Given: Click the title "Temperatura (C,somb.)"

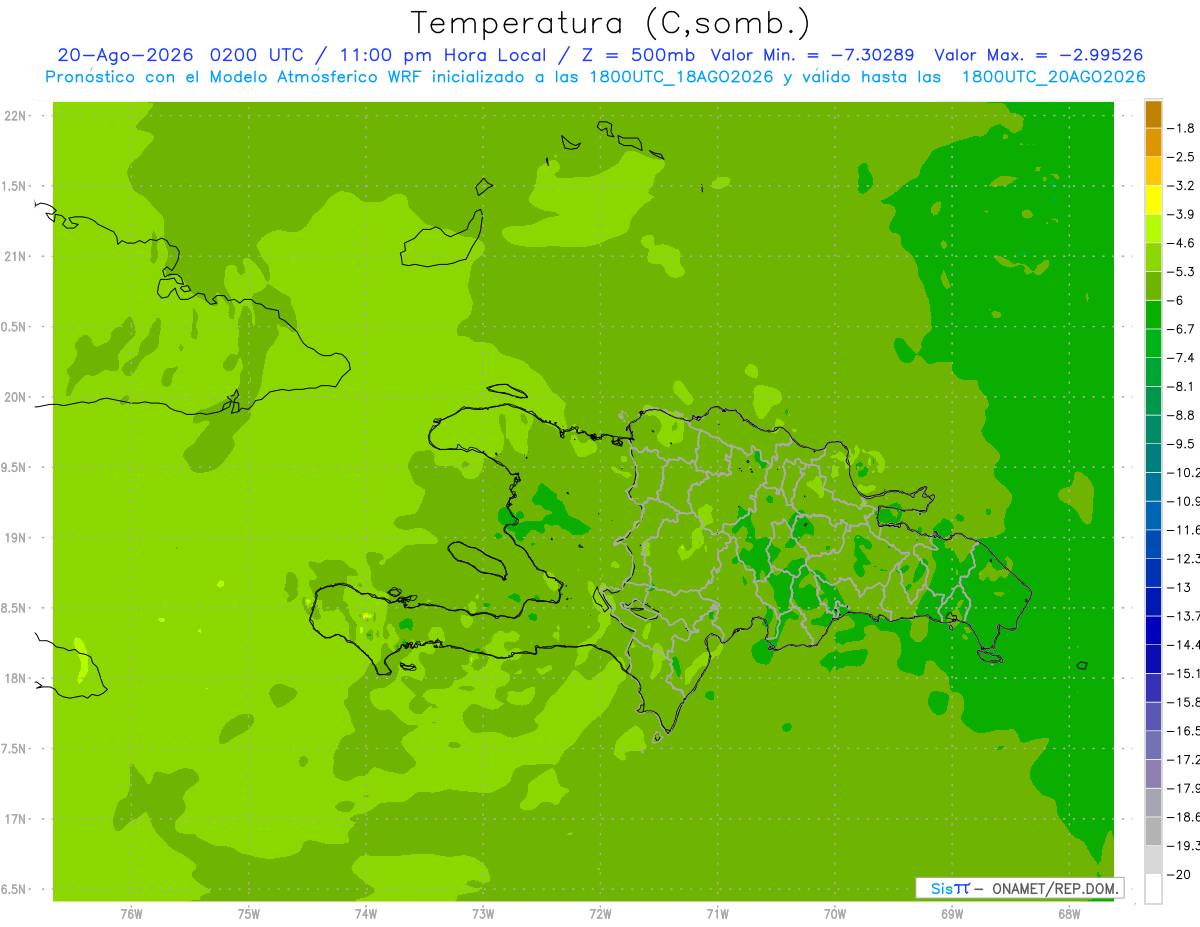Looking at the screenshot, I should pos(611,23).
